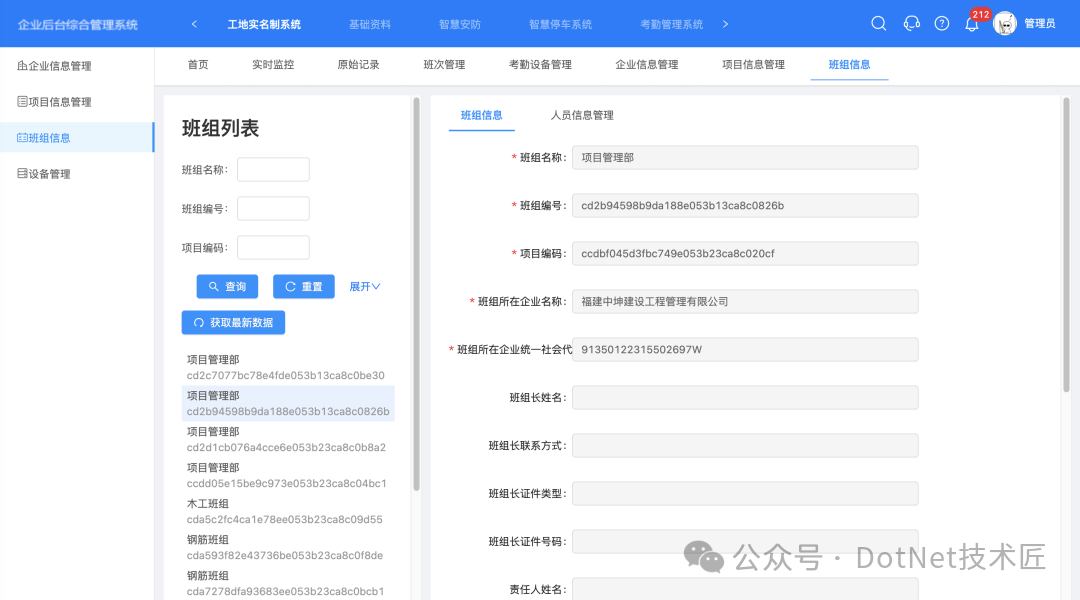1080x600 pixels.
Task: Click the 查询 search button
Action: point(227,287)
